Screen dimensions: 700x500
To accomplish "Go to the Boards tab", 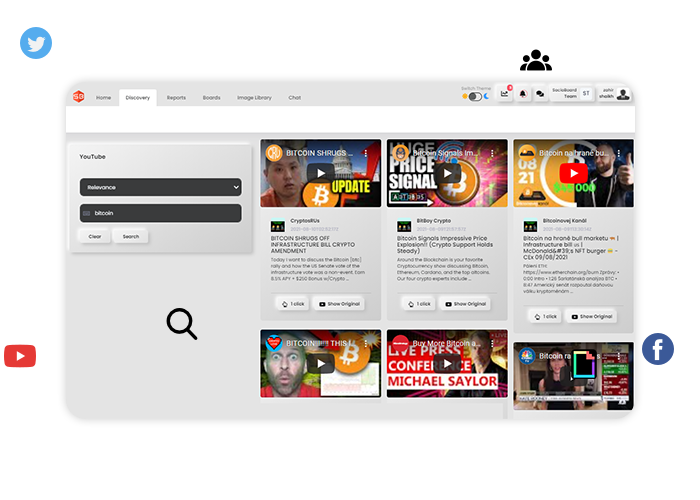I will coord(211,98).
